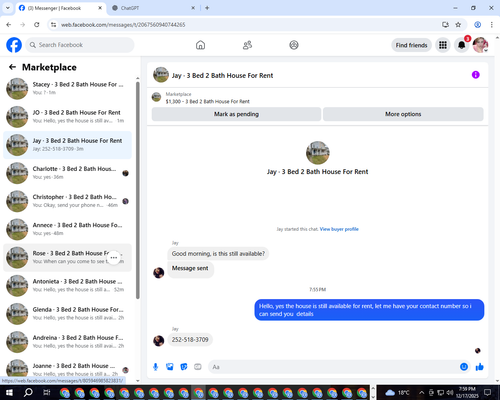Show hidden system tray icons
The image size is (500, 400).
tap(421, 393)
